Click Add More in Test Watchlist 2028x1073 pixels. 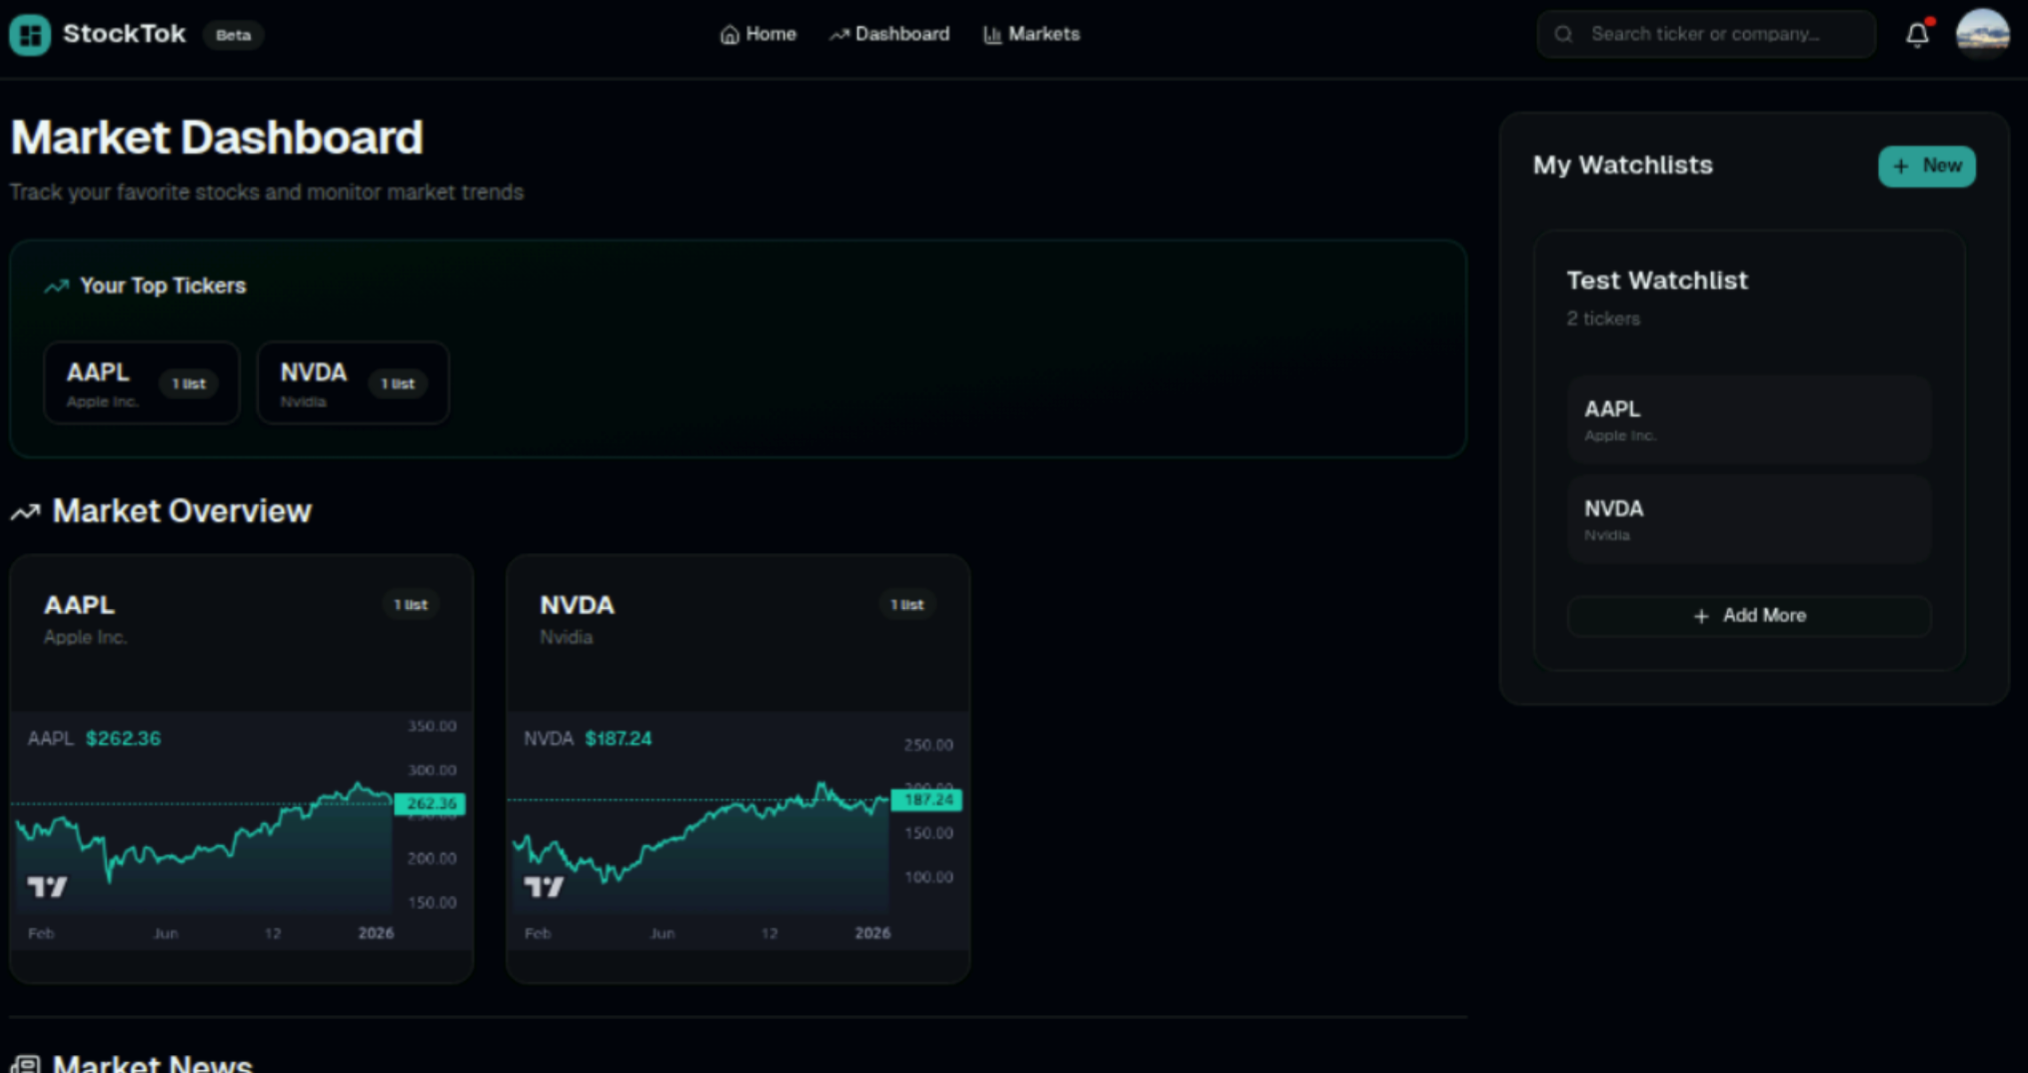click(x=1749, y=616)
